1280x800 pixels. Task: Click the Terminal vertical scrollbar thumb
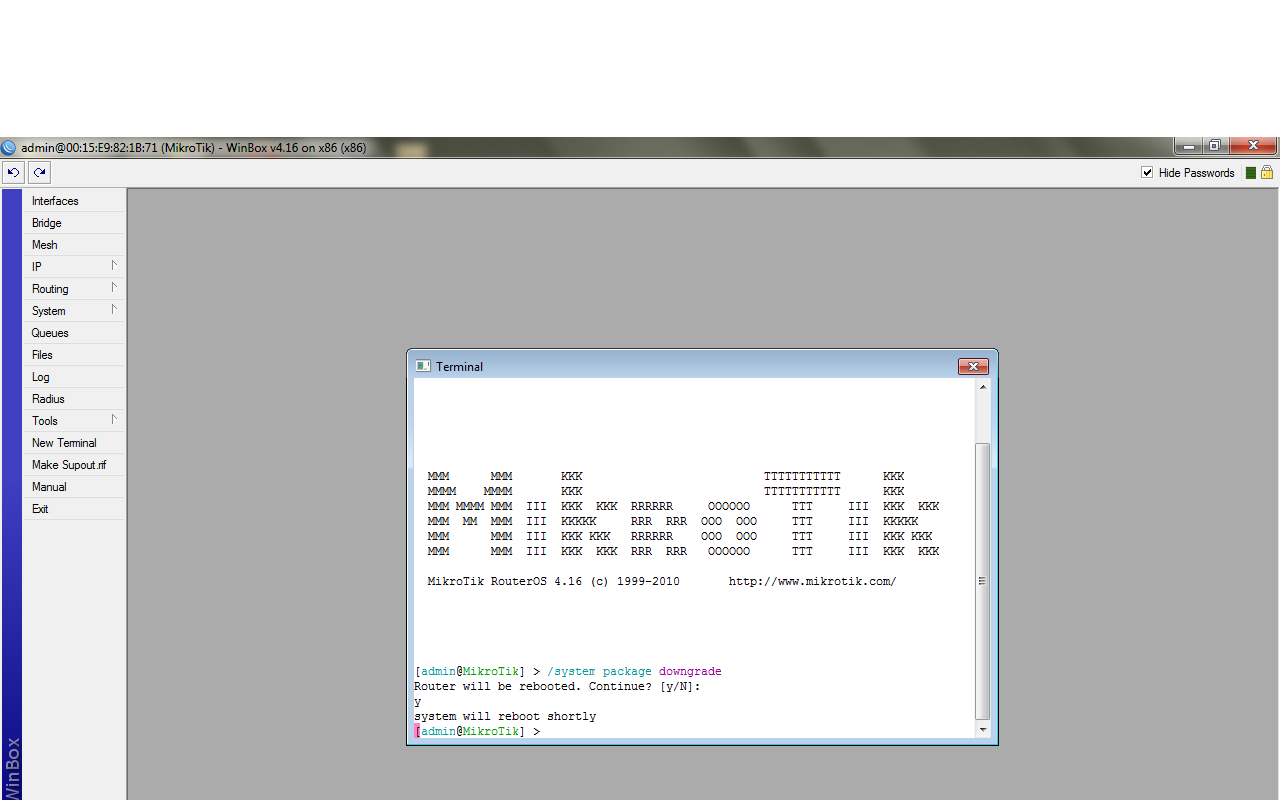pyautogui.click(x=982, y=581)
